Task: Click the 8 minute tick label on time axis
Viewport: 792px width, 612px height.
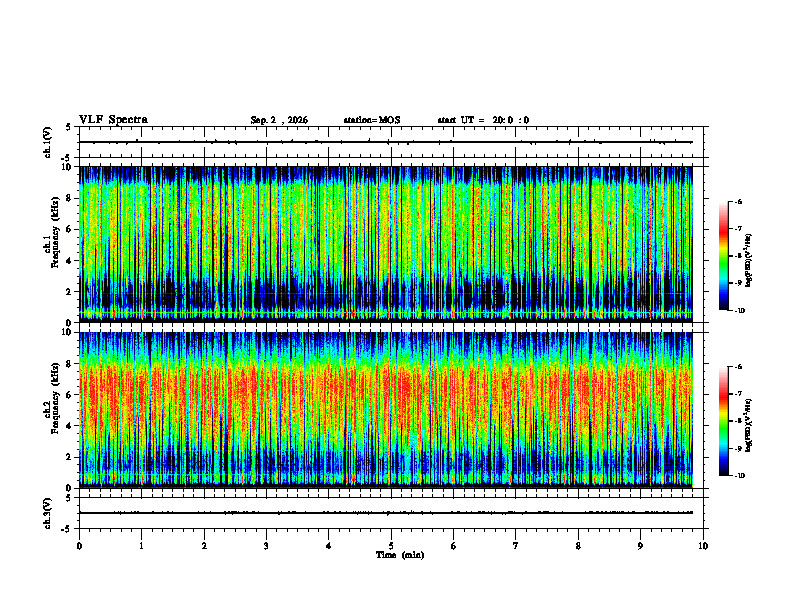Action: click(578, 546)
